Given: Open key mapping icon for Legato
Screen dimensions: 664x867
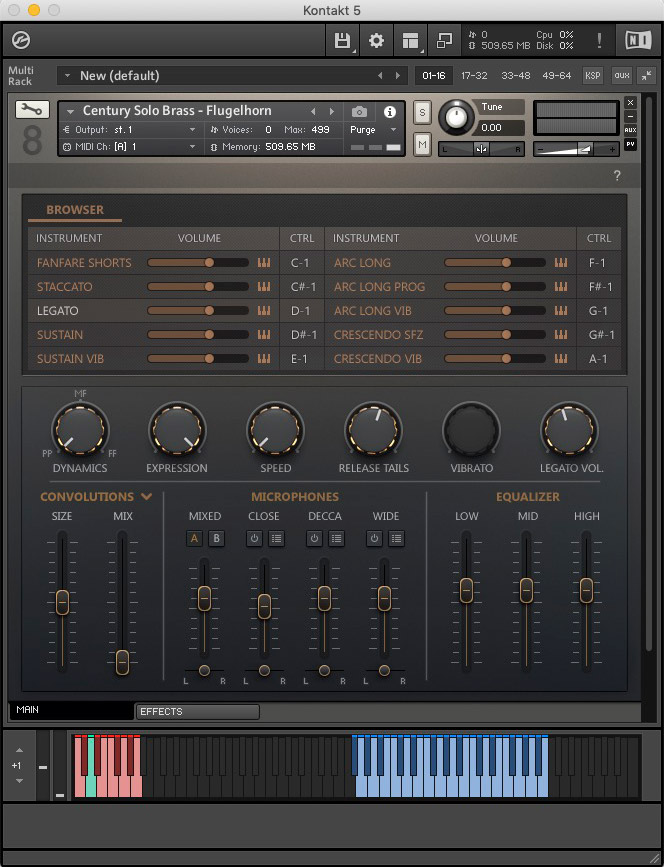Looking at the screenshot, I should [264, 311].
